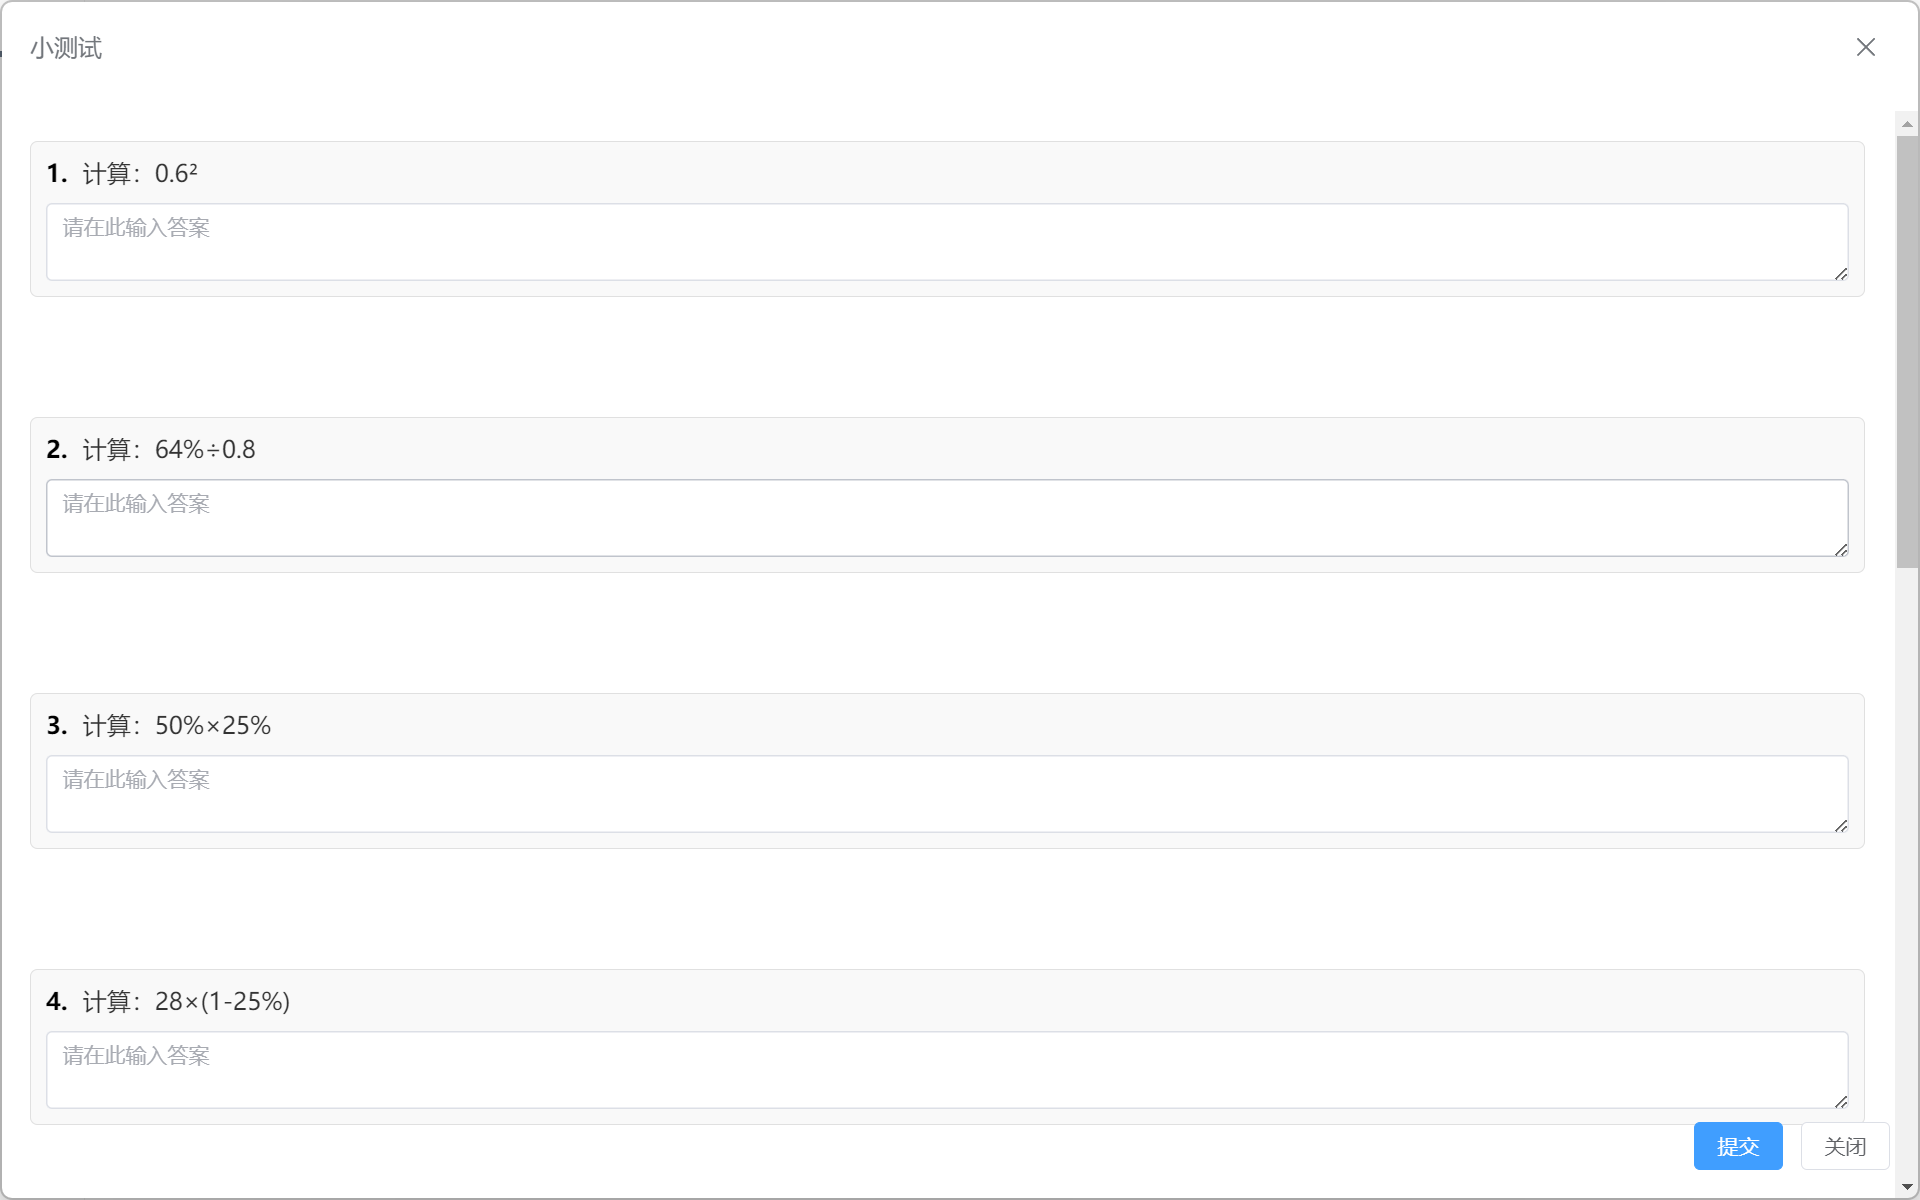This screenshot has height=1200, width=1920.
Task: Click the question 1 label 计算：0.6²
Action: (x=140, y=174)
